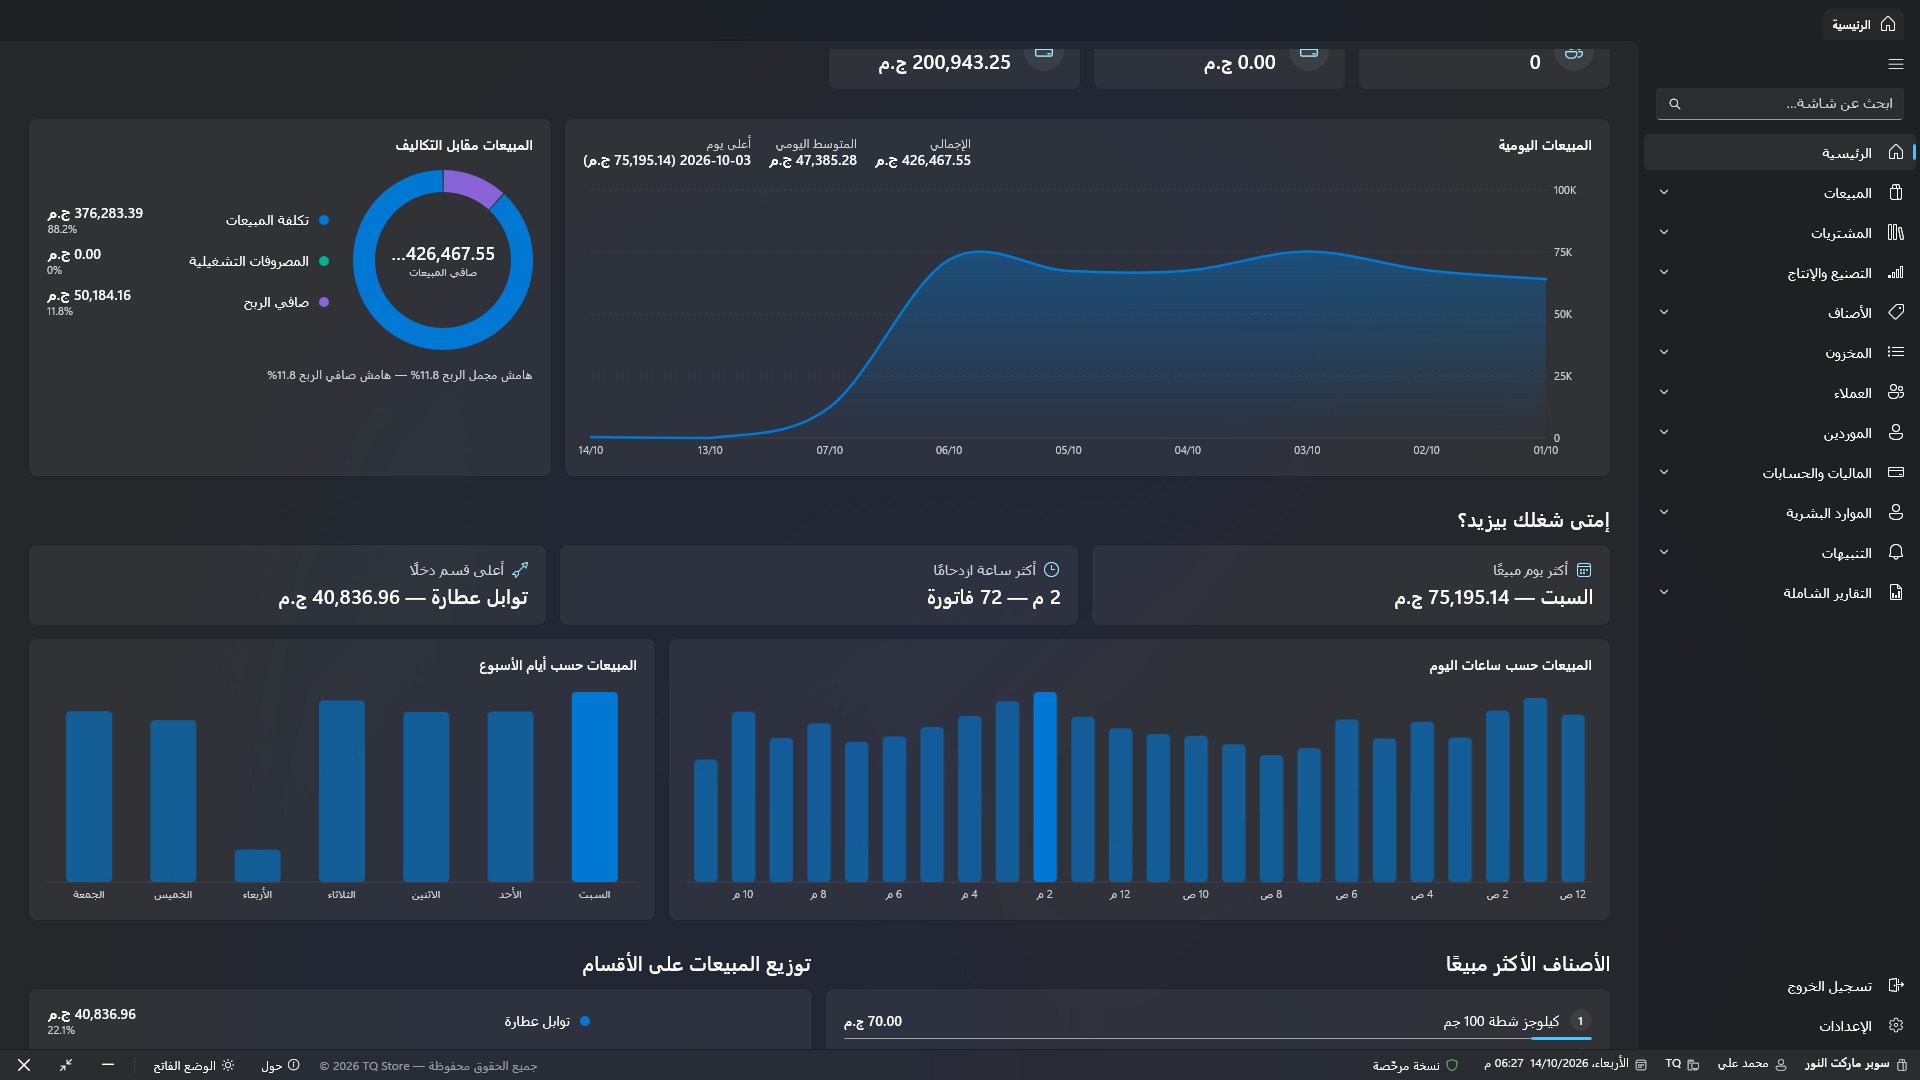The image size is (1920, 1080).
Task: Expand the المخزون chevron
Action: click(x=1664, y=352)
